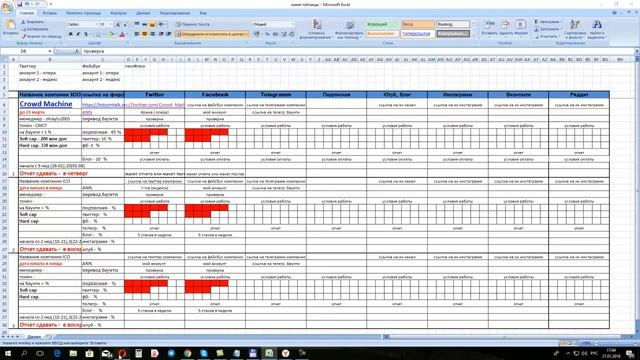Switch to the Вставка ribbon tab

click(50, 13)
